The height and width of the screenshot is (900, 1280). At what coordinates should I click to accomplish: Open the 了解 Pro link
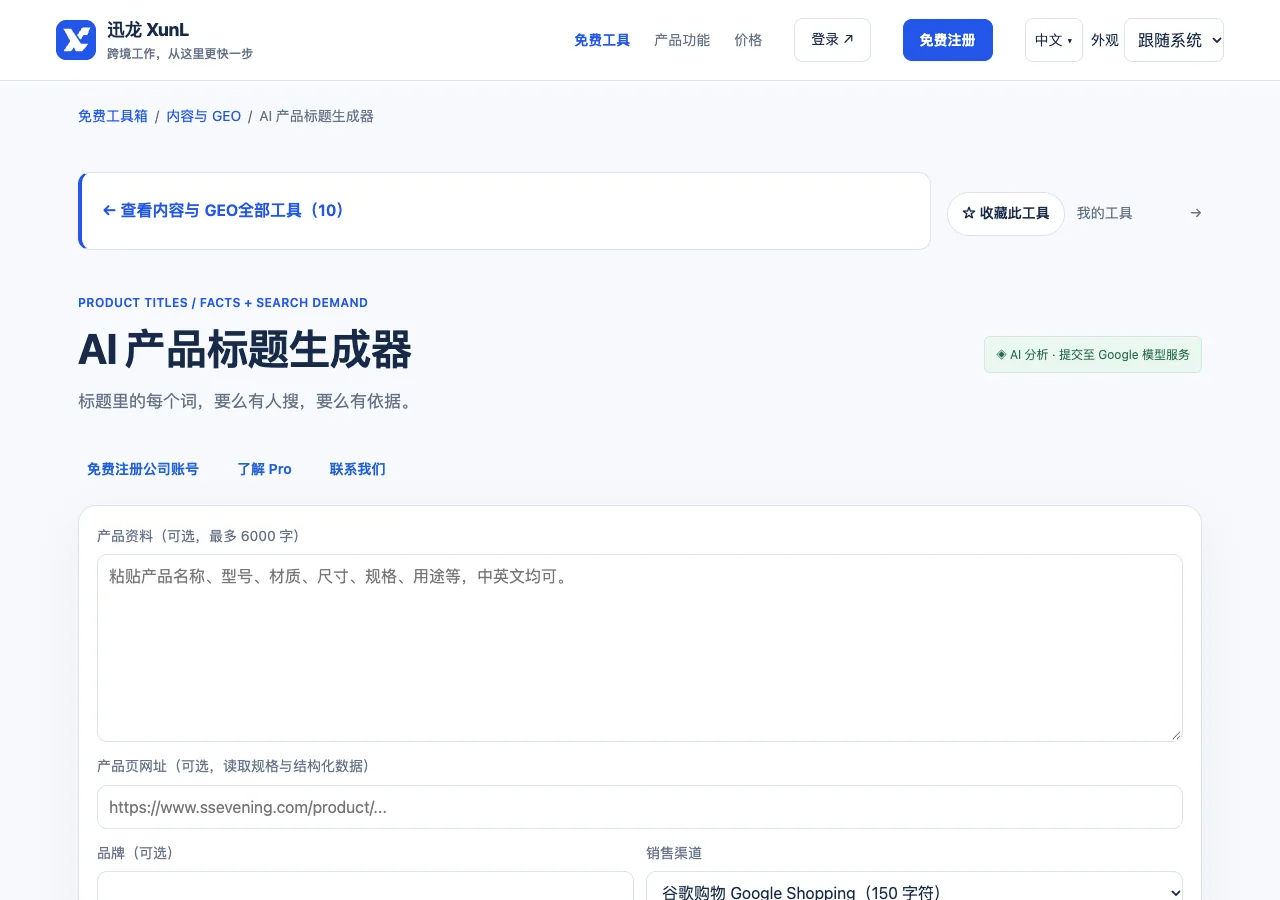point(265,469)
